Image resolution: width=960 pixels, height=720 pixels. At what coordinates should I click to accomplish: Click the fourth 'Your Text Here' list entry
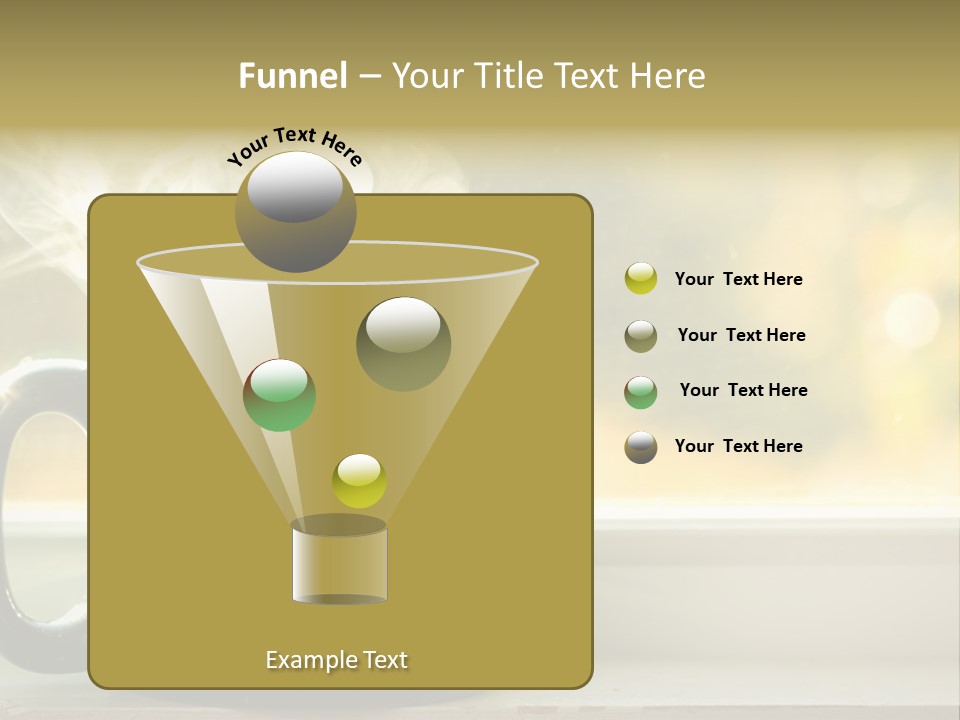[738, 447]
